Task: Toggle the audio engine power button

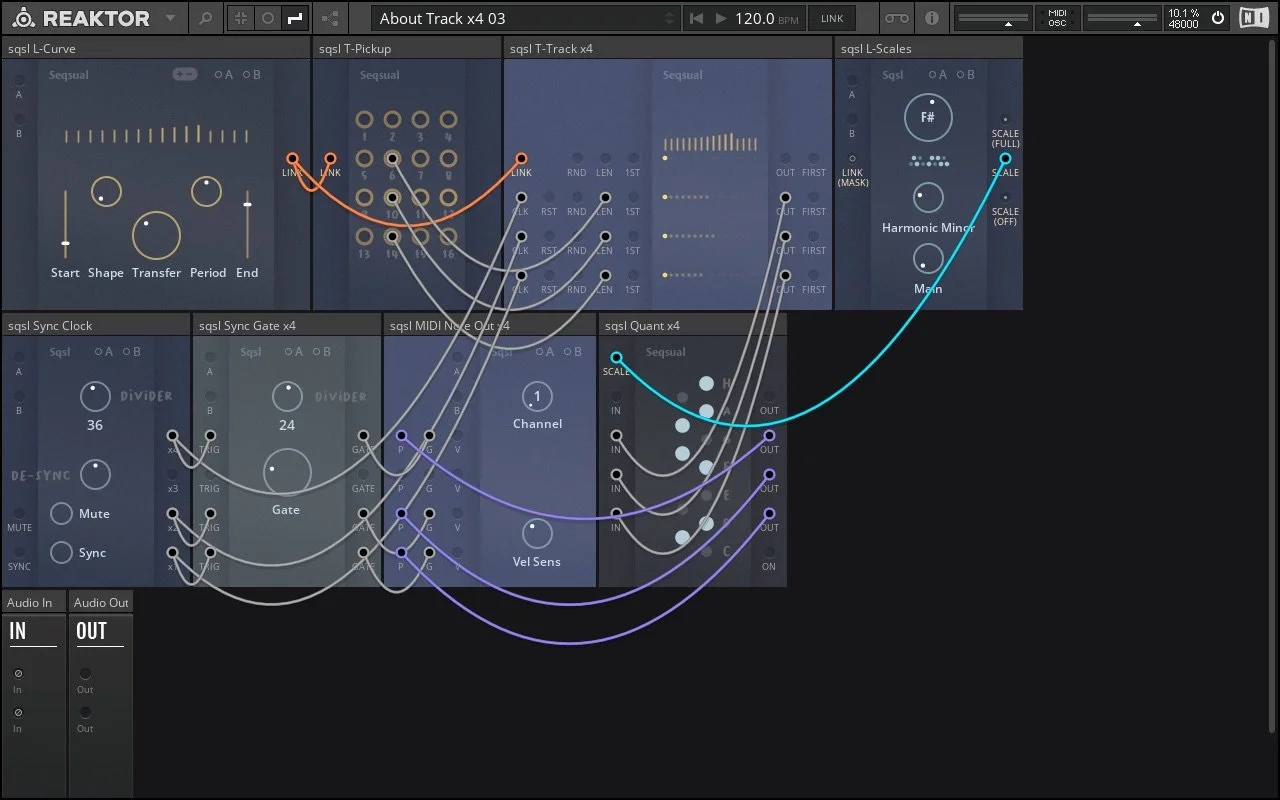Action: [1217, 18]
